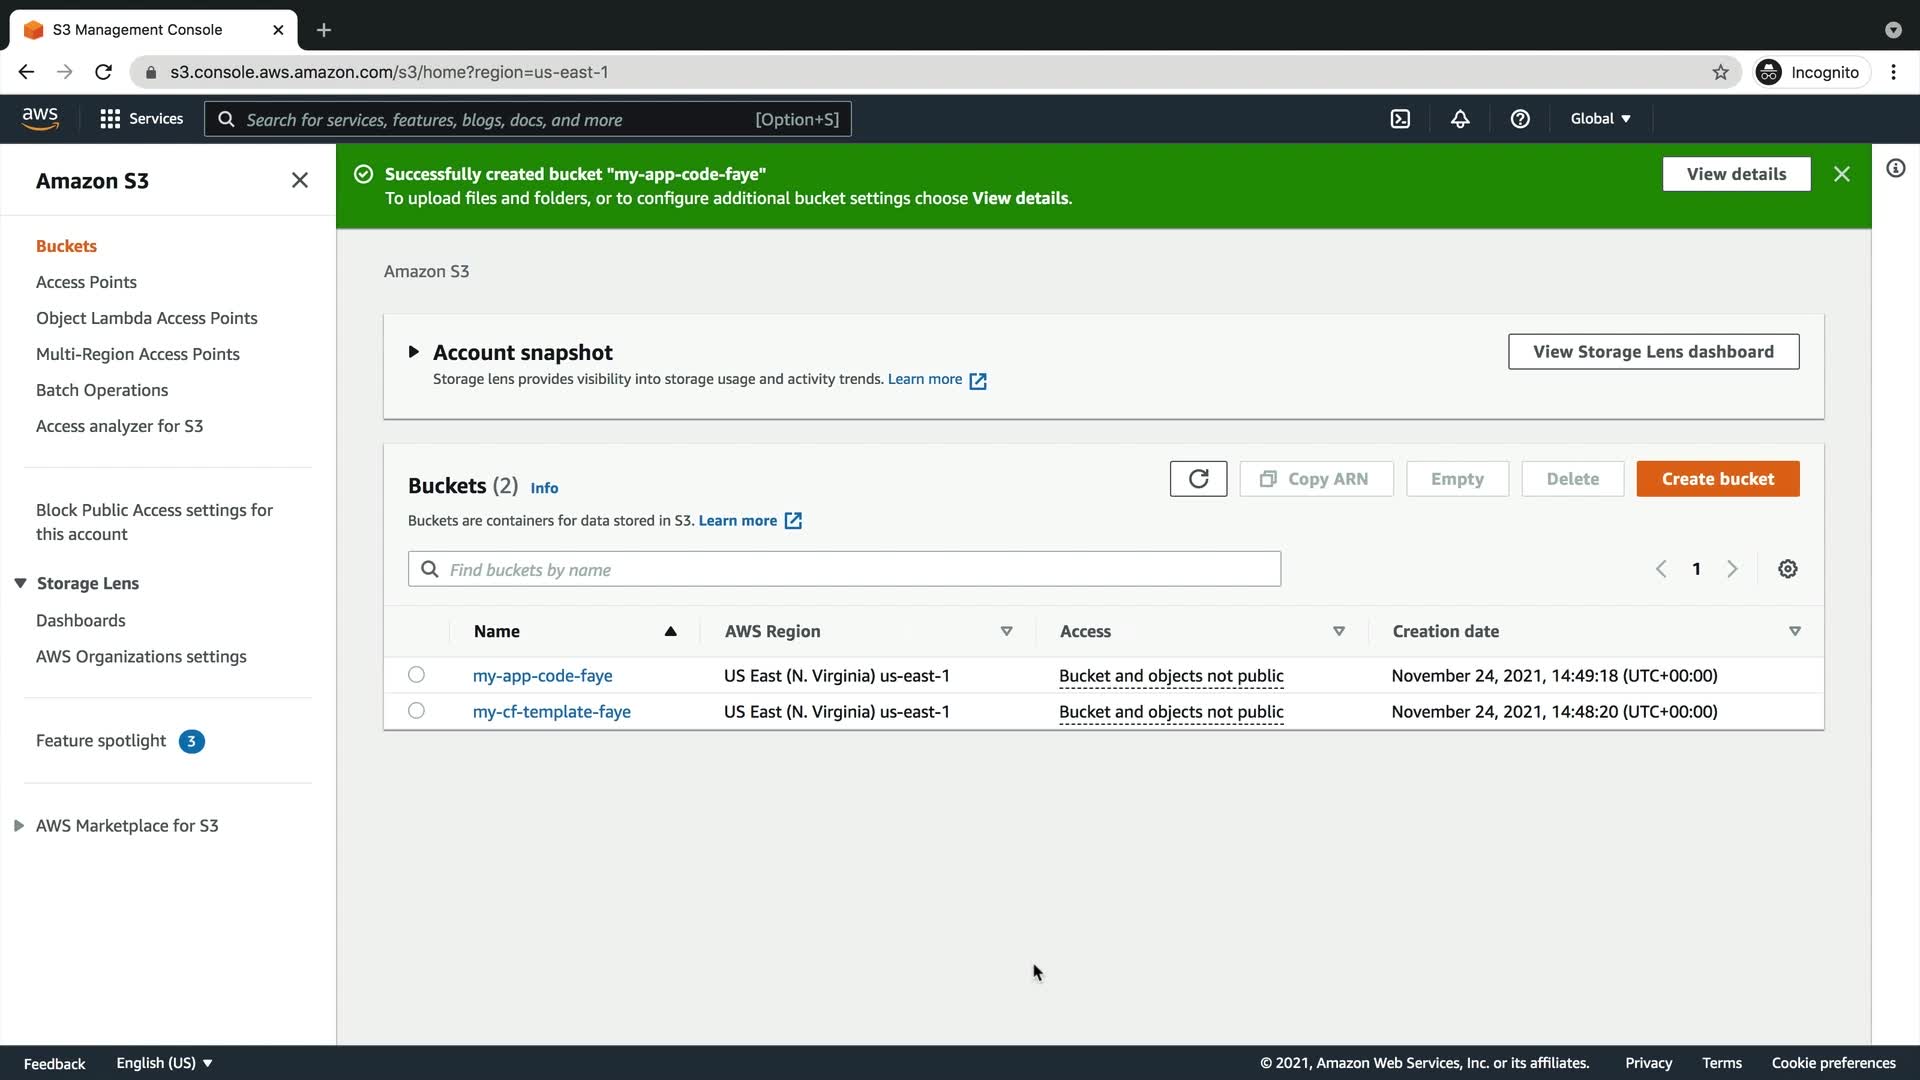
Task: Open Batch Operations in the sidebar
Action: (x=102, y=390)
